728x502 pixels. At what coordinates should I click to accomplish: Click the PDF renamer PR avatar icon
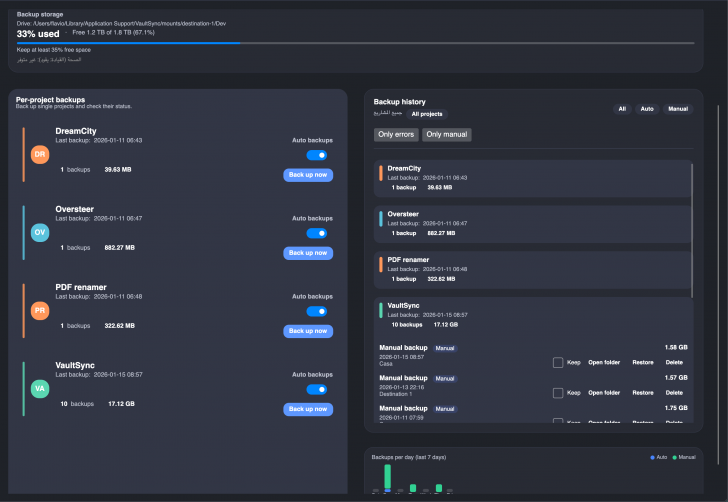[40, 311]
